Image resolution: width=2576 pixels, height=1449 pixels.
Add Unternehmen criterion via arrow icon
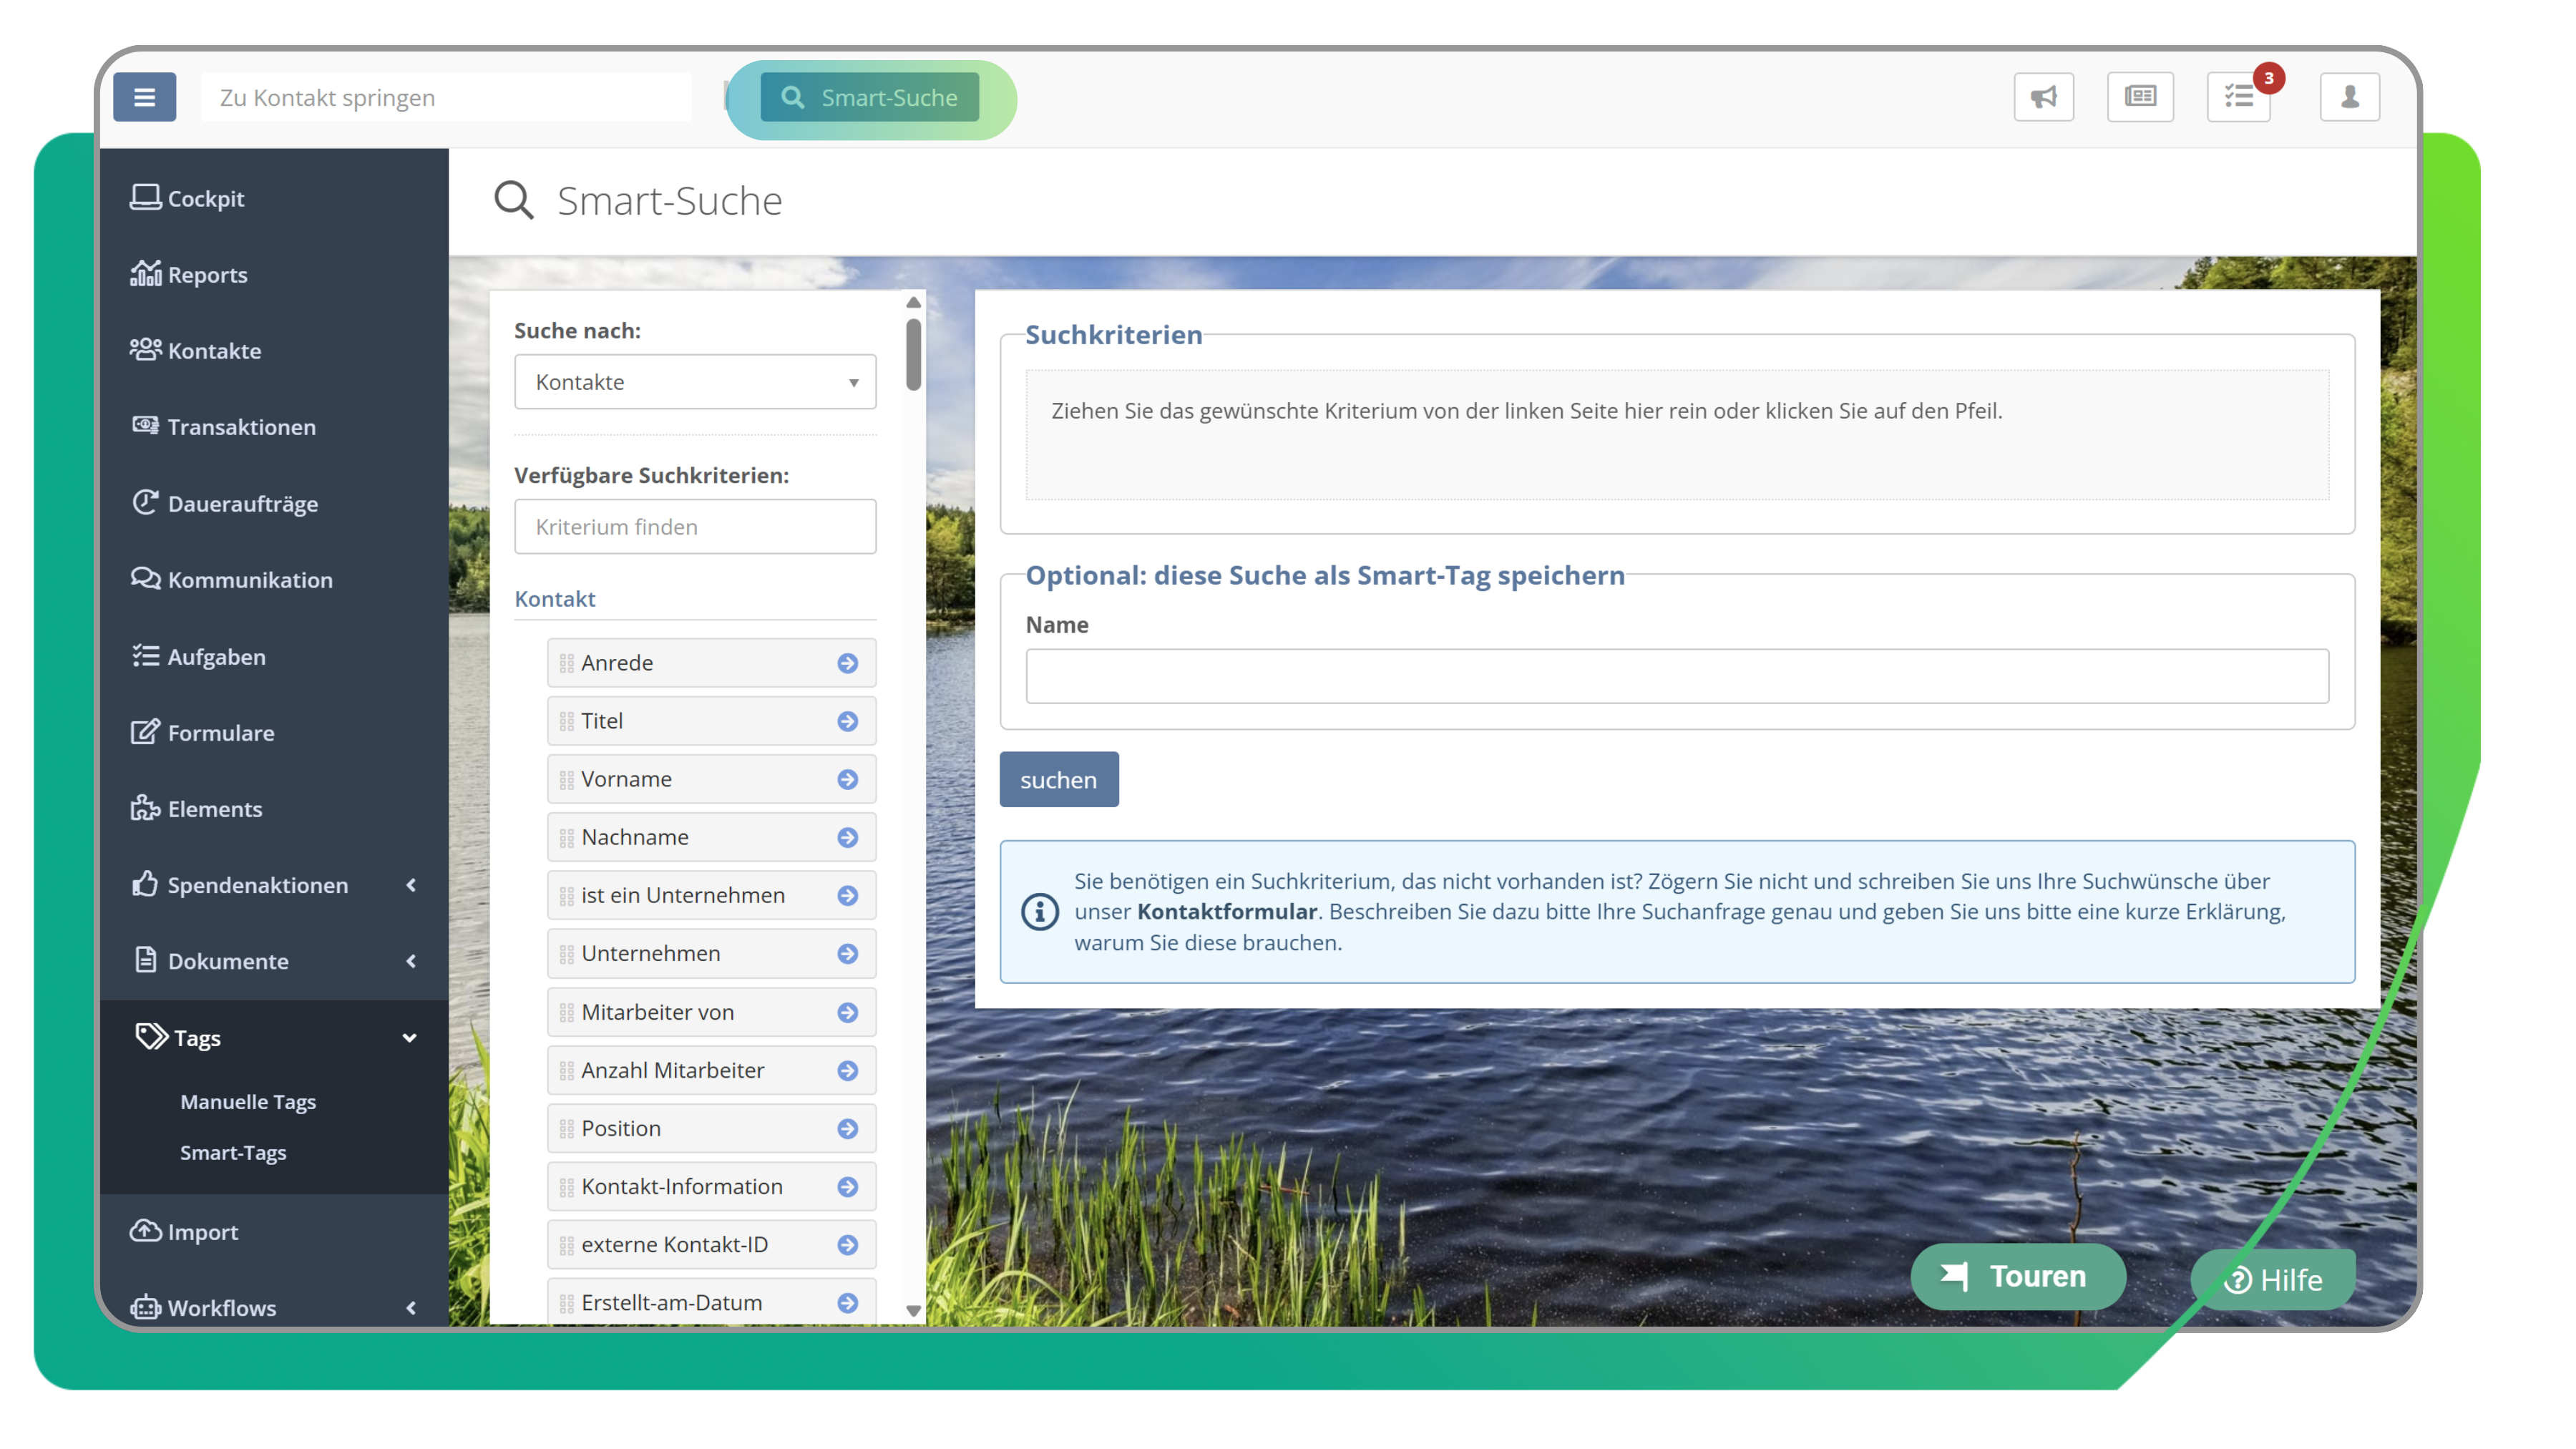847,953
